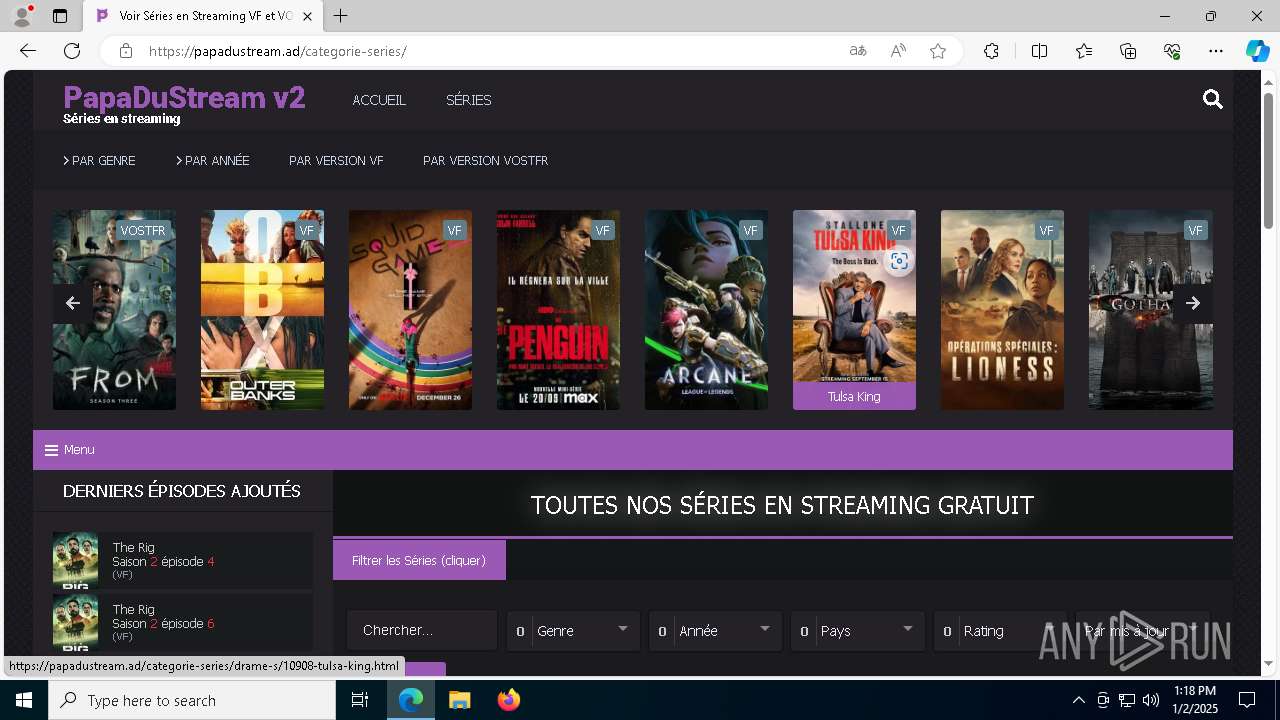Advance carousel with right arrow
Screen dimensions: 1280x720
[x=1193, y=303]
